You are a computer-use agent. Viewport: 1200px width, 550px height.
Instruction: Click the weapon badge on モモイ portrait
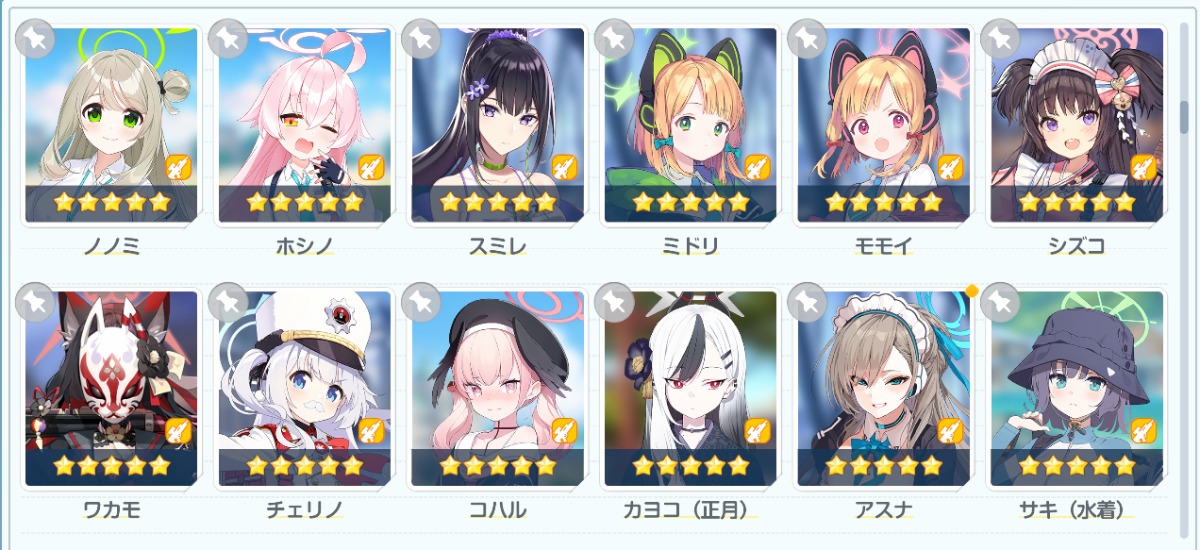click(x=950, y=167)
